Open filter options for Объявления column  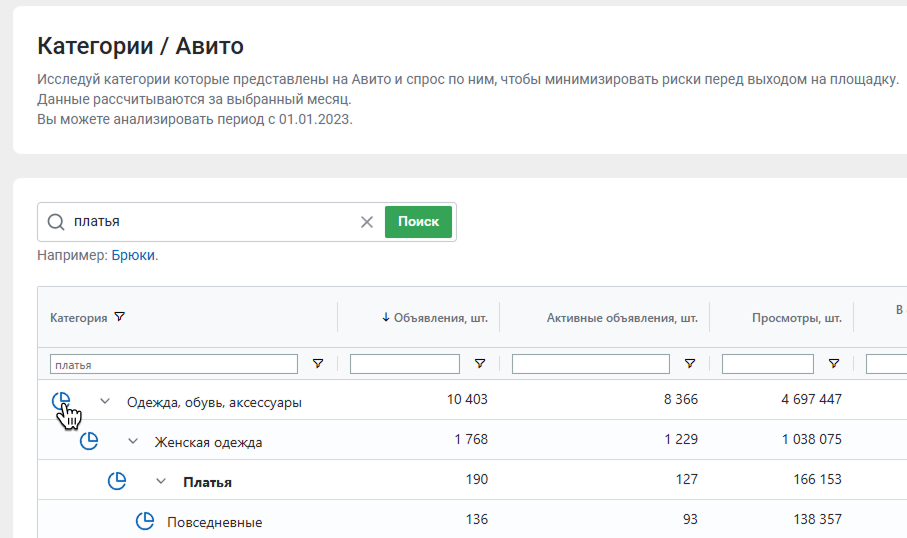coord(480,363)
